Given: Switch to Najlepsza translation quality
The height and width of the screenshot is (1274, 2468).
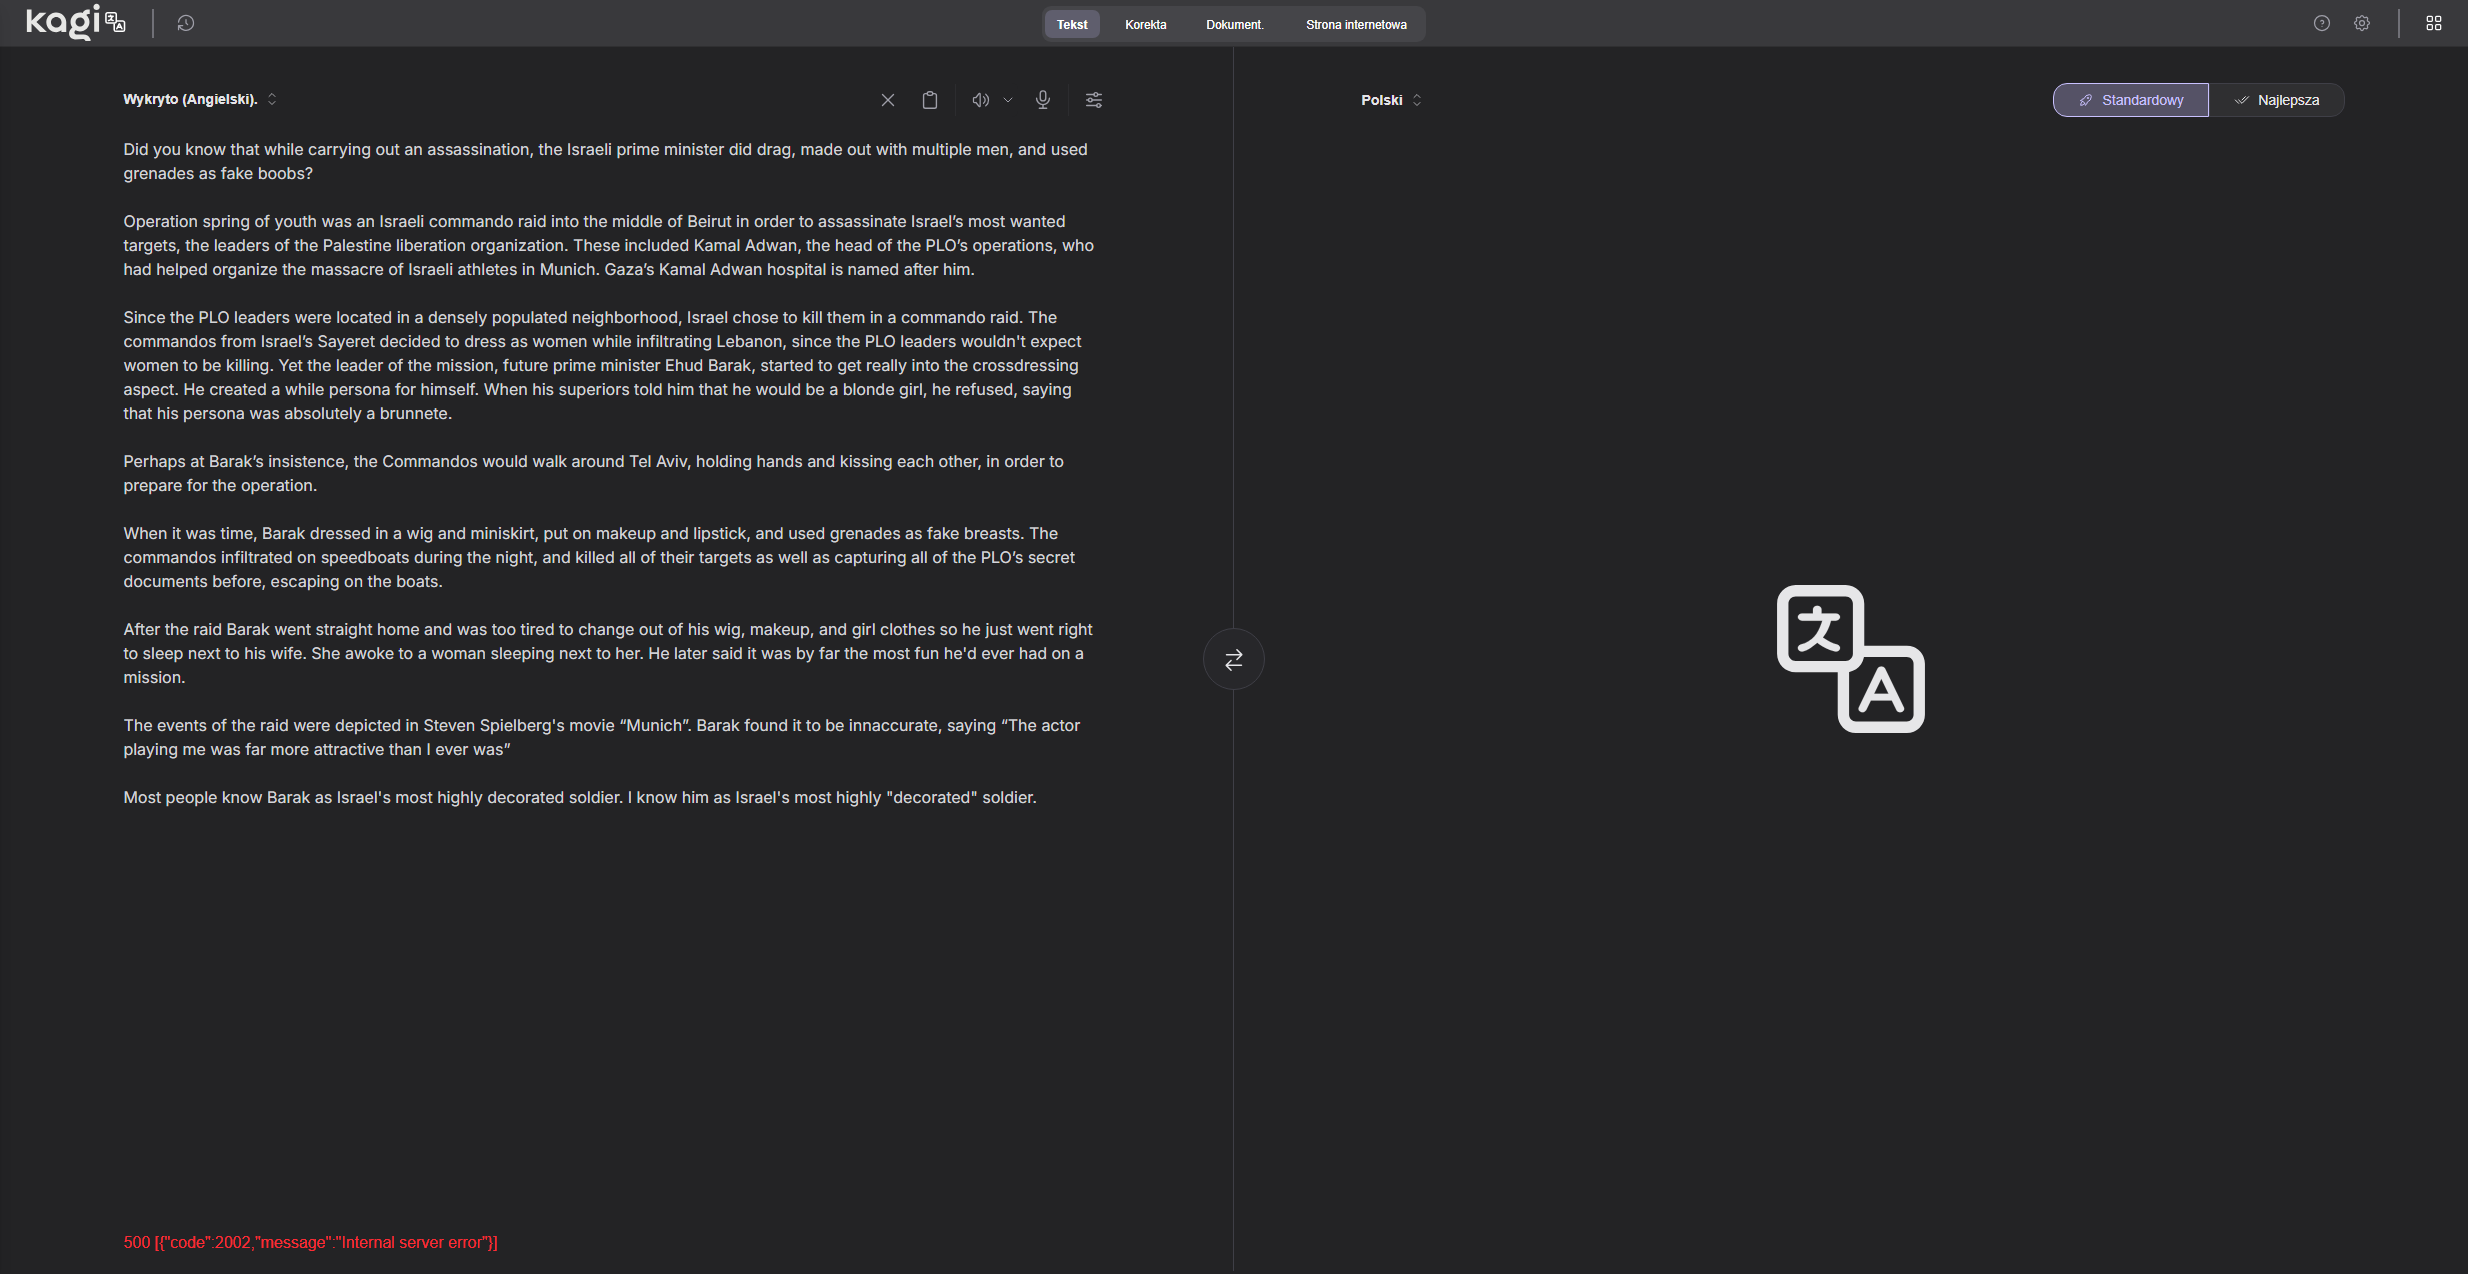Looking at the screenshot, I should tap(2277, 100).
